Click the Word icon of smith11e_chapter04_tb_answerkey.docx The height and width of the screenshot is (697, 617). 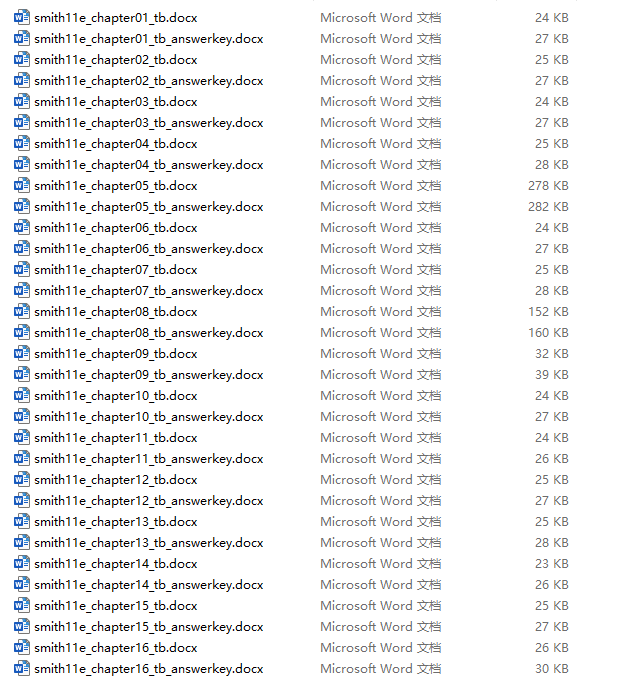point(22,164)
